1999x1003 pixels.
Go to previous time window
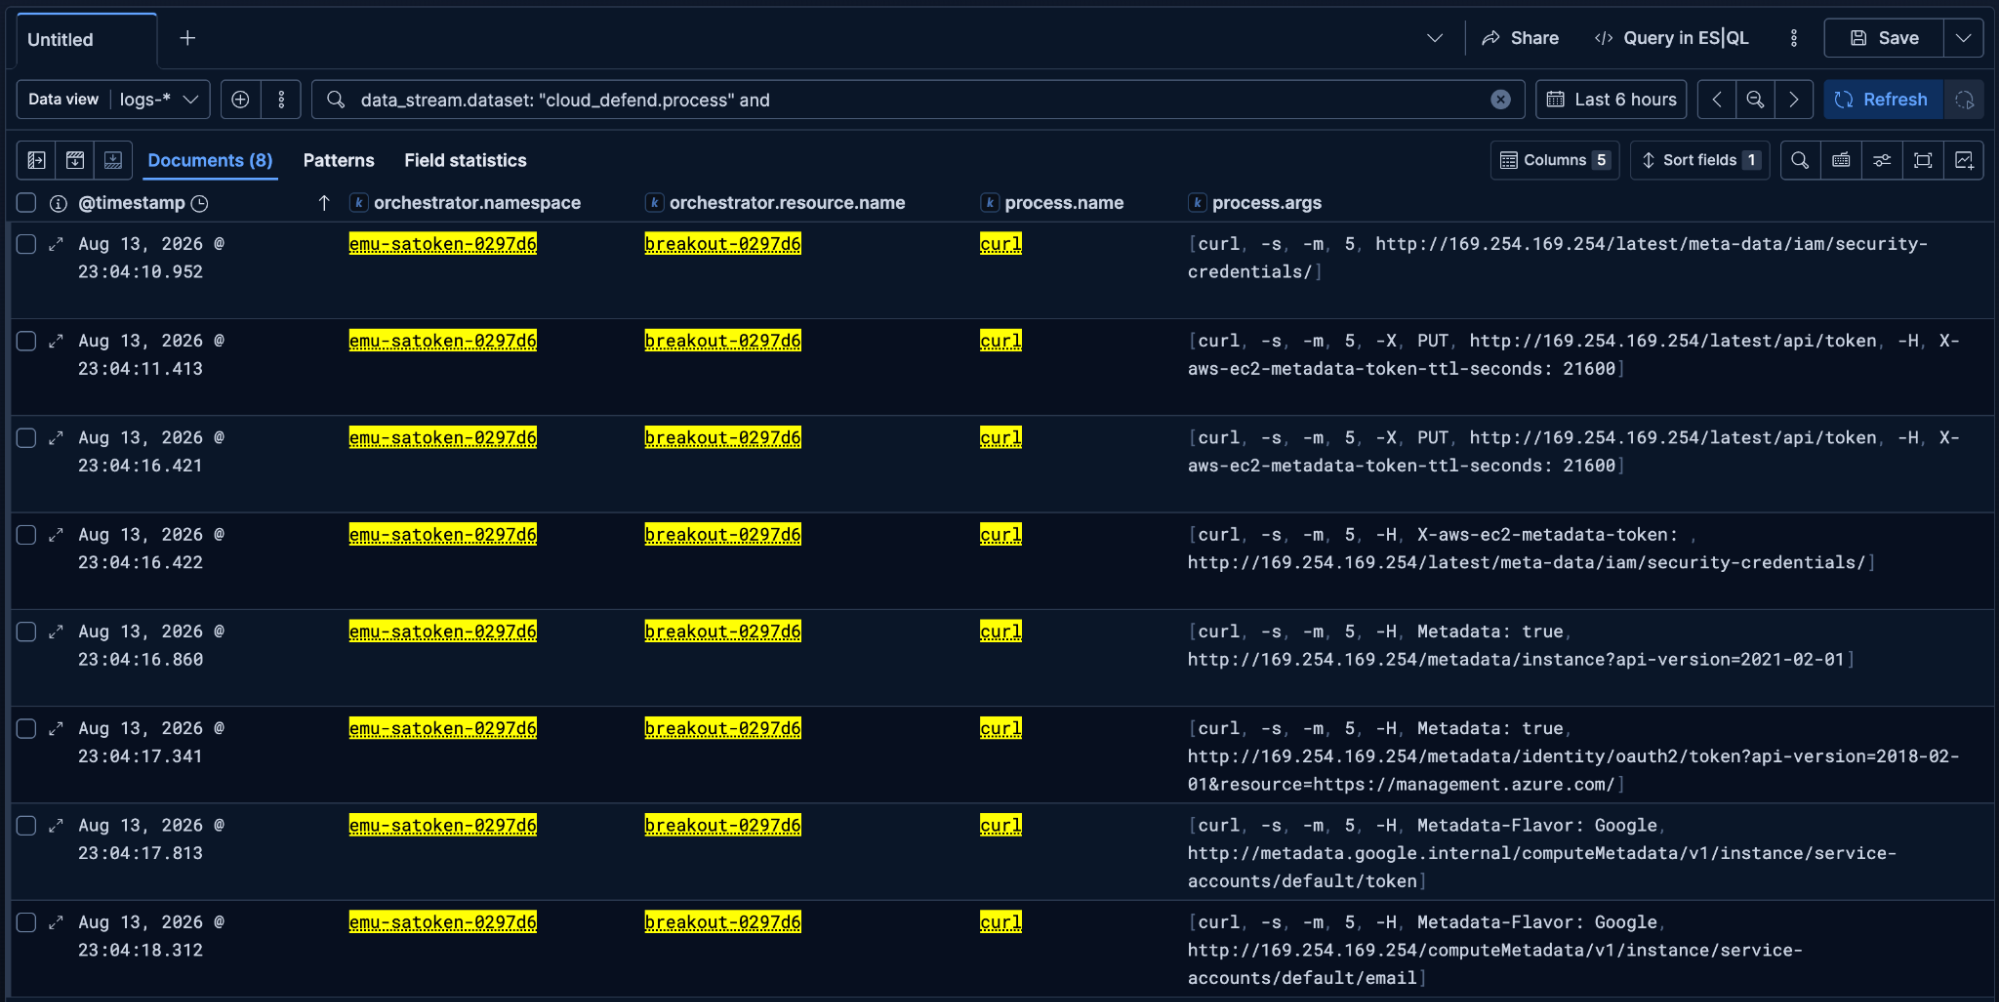click(1717, 99)
